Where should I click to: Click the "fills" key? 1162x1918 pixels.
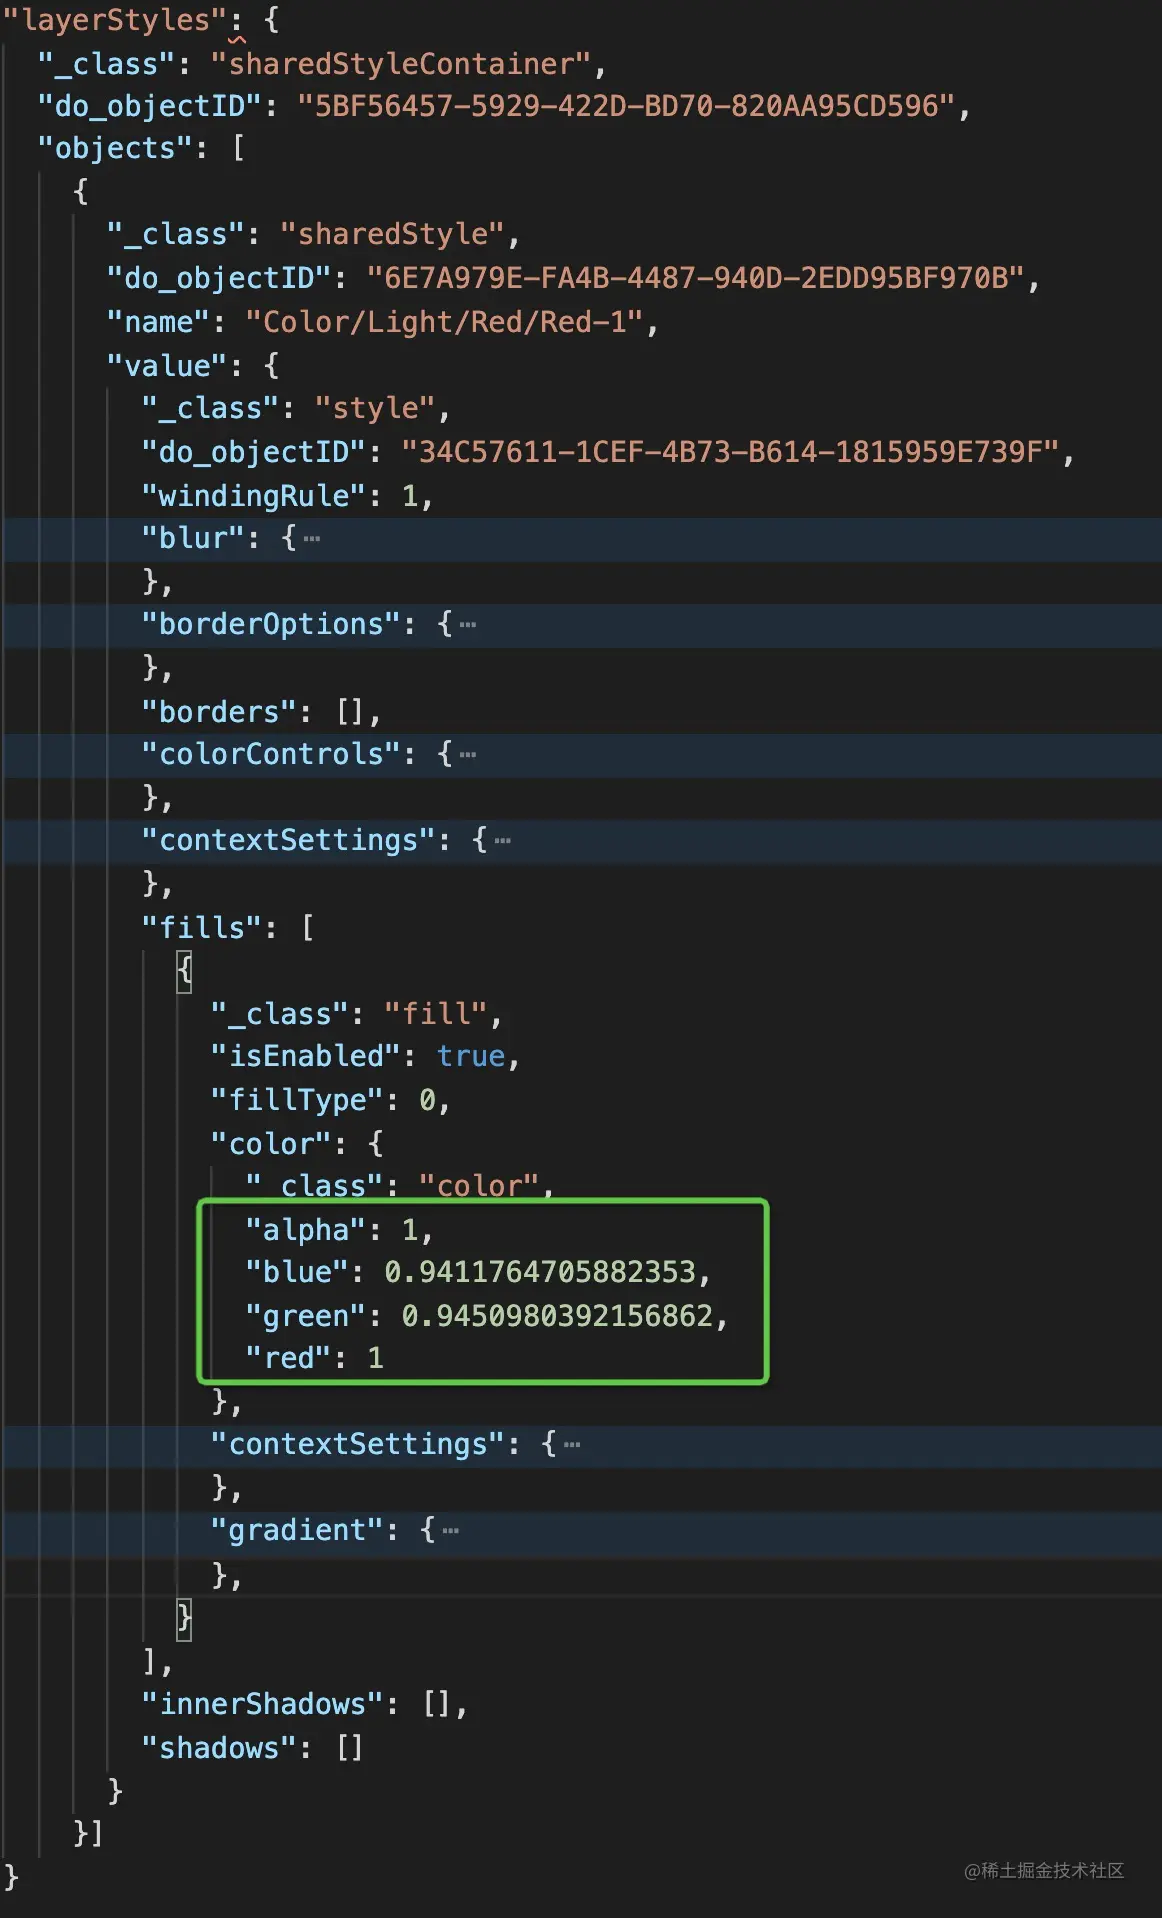[x=202, y=928]
